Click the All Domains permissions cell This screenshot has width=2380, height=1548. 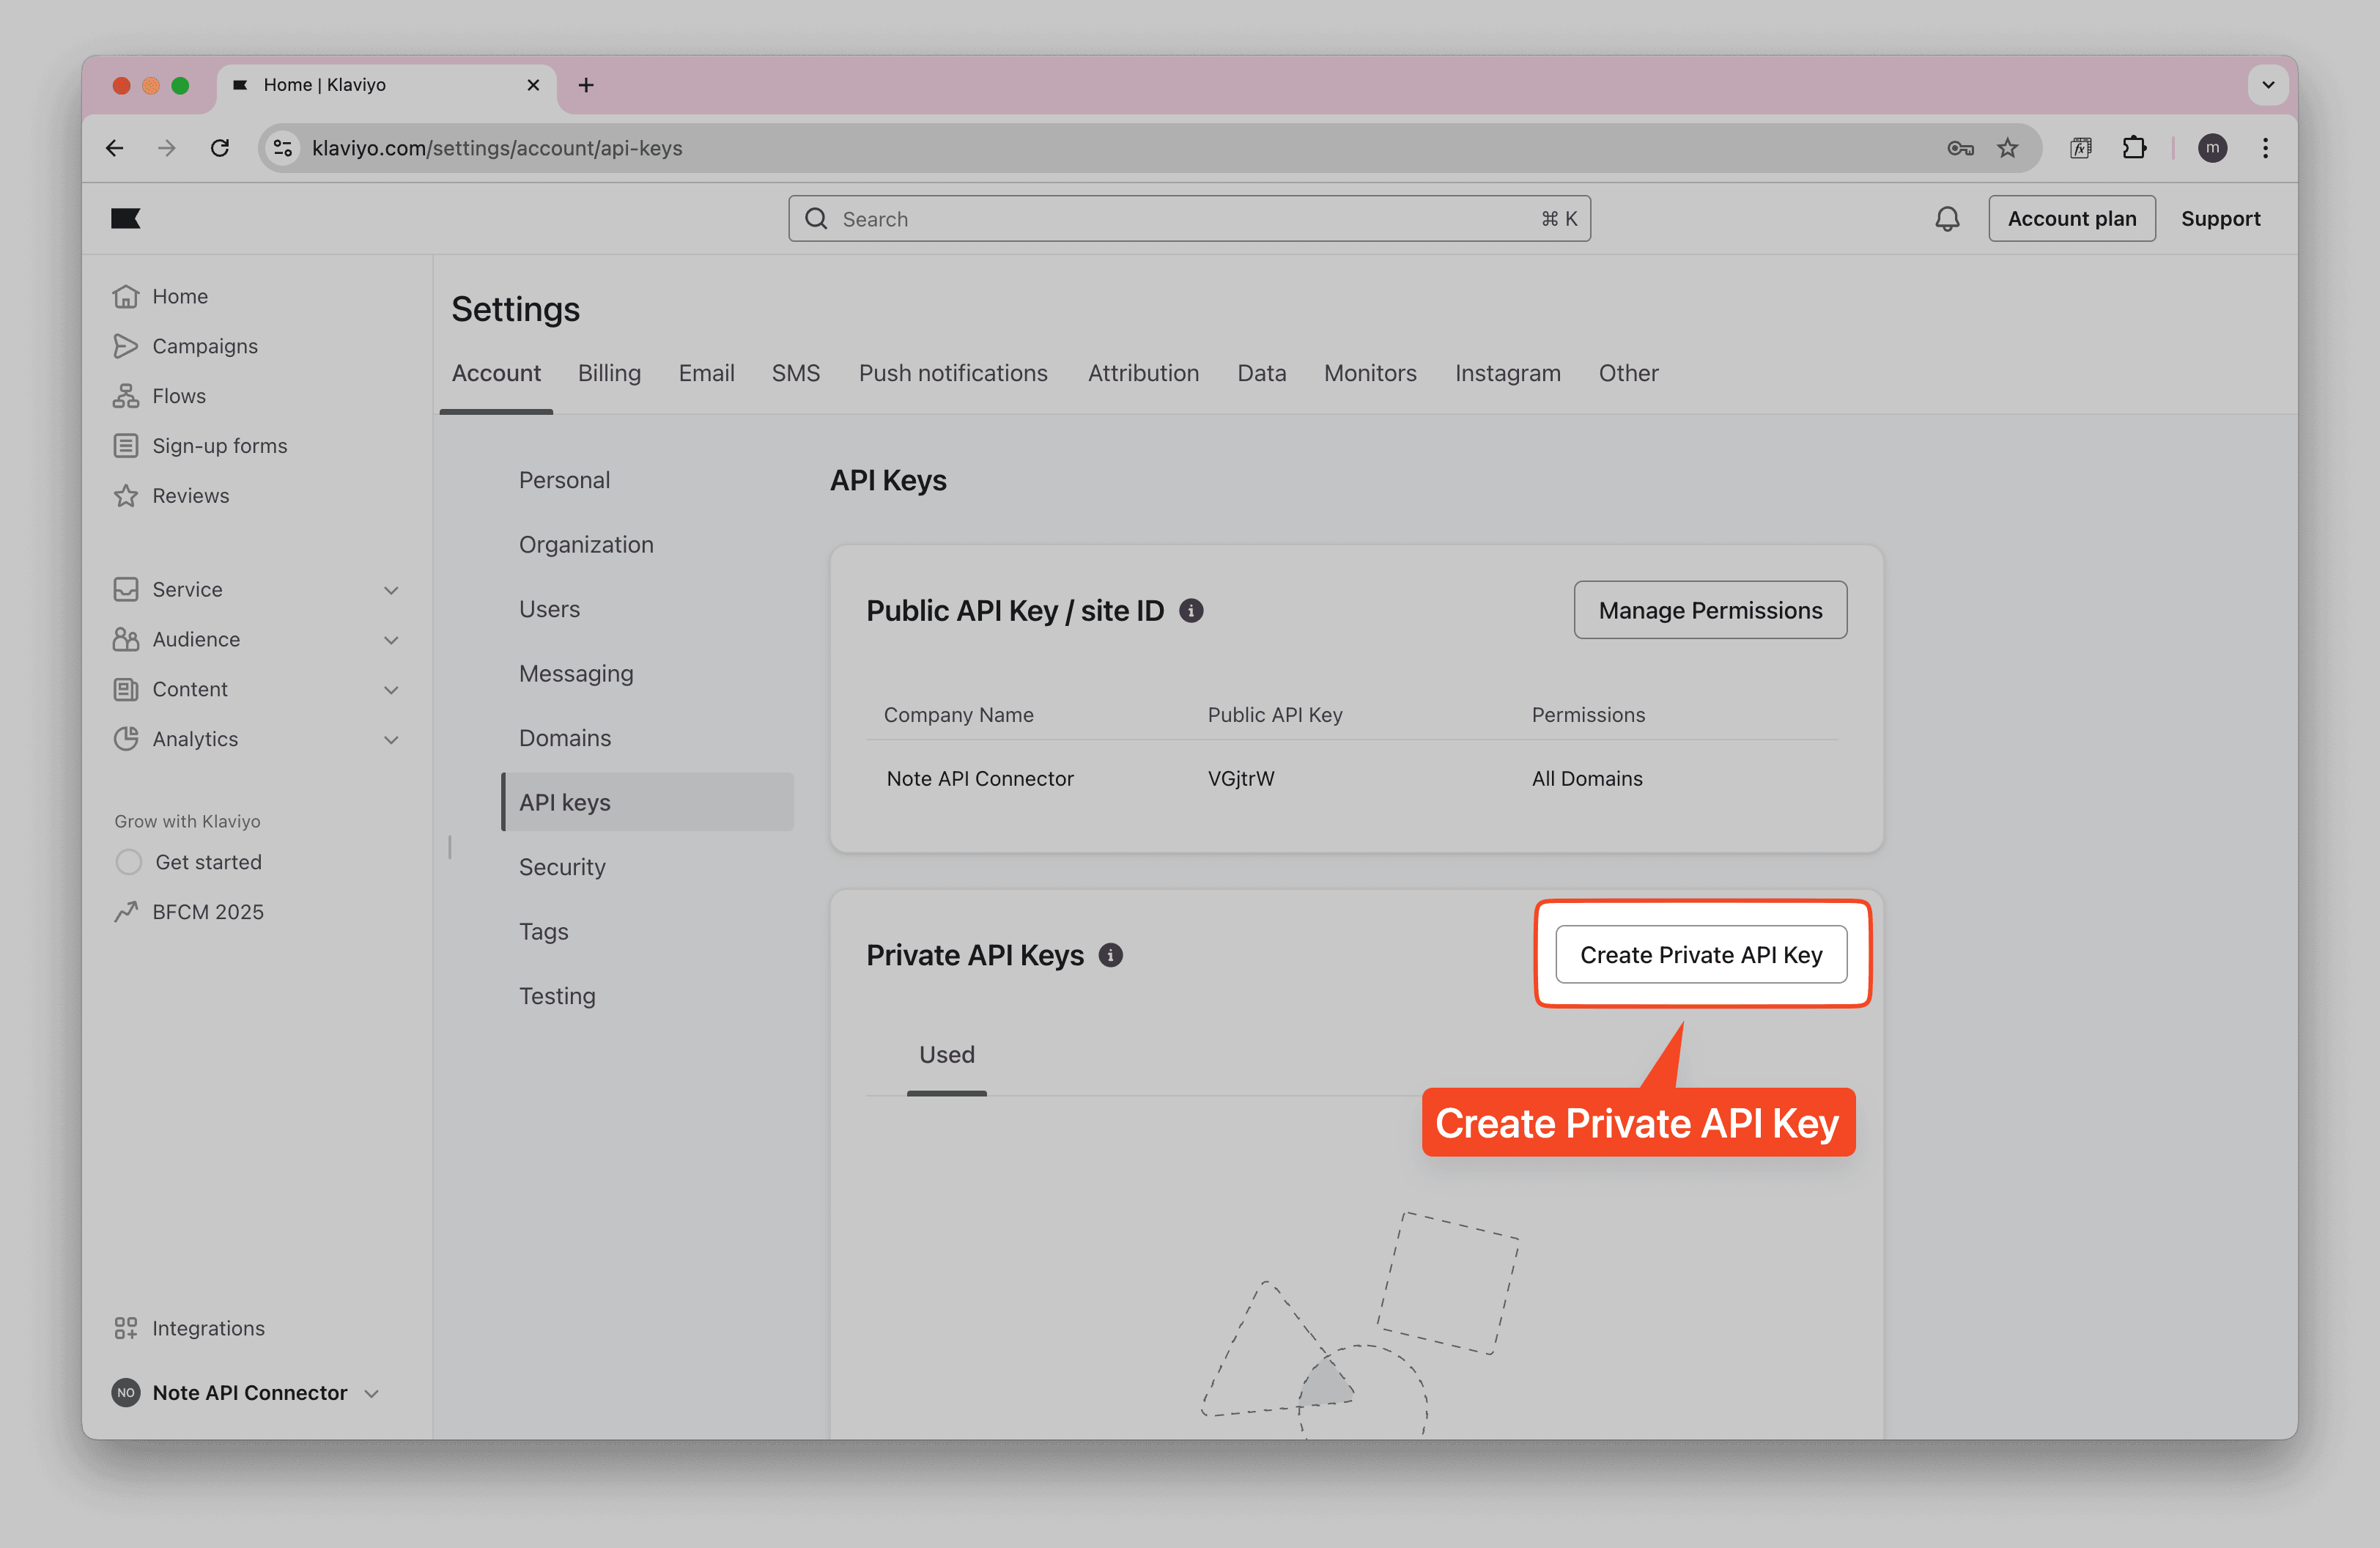(1586, 778)
